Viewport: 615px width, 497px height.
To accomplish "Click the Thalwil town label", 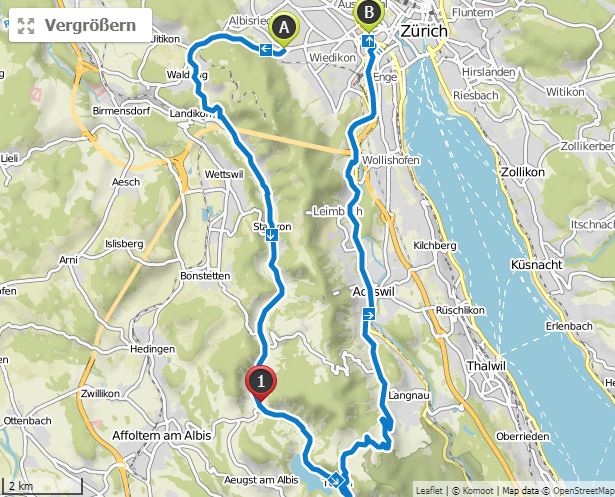I will tap(486, 366).
